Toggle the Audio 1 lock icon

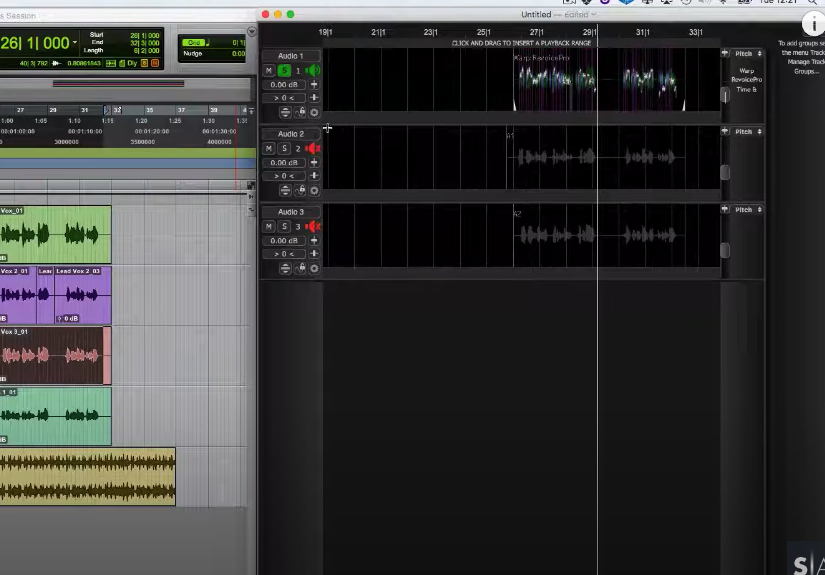[300, 112]
